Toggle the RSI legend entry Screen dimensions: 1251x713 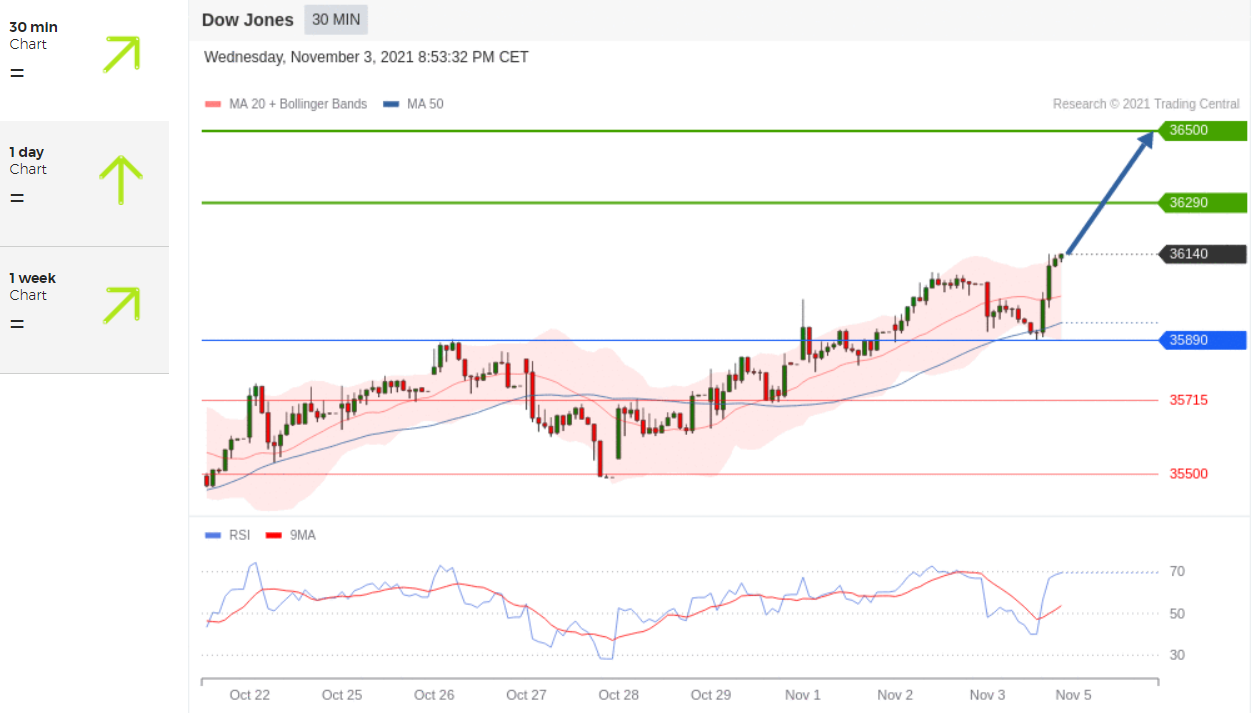pos(227,535)
